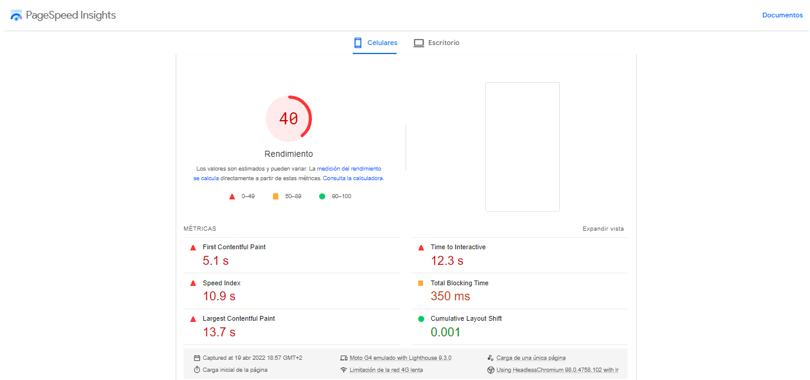The height and width of the screenshot is (380, 810).
Task: Click 'Limitación de la red 4G lenta'
Action: [x=386, y=370]
